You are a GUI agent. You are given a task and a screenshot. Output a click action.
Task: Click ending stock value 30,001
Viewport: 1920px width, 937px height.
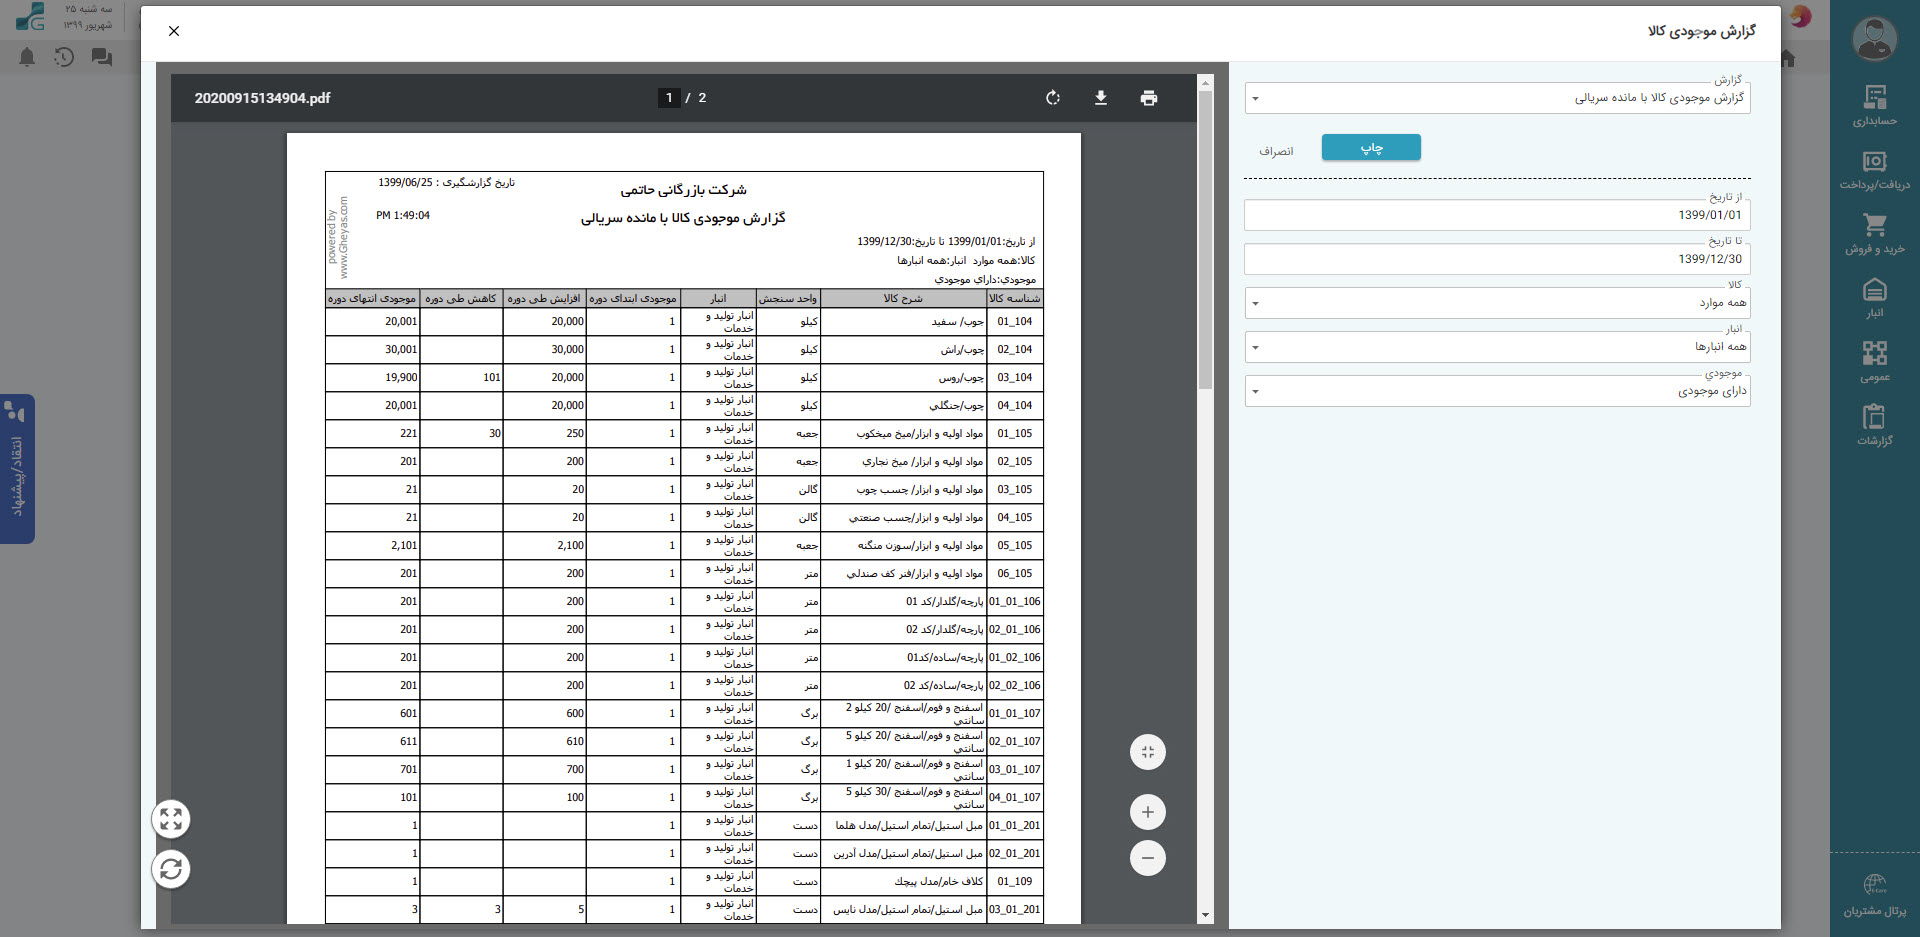401,349
